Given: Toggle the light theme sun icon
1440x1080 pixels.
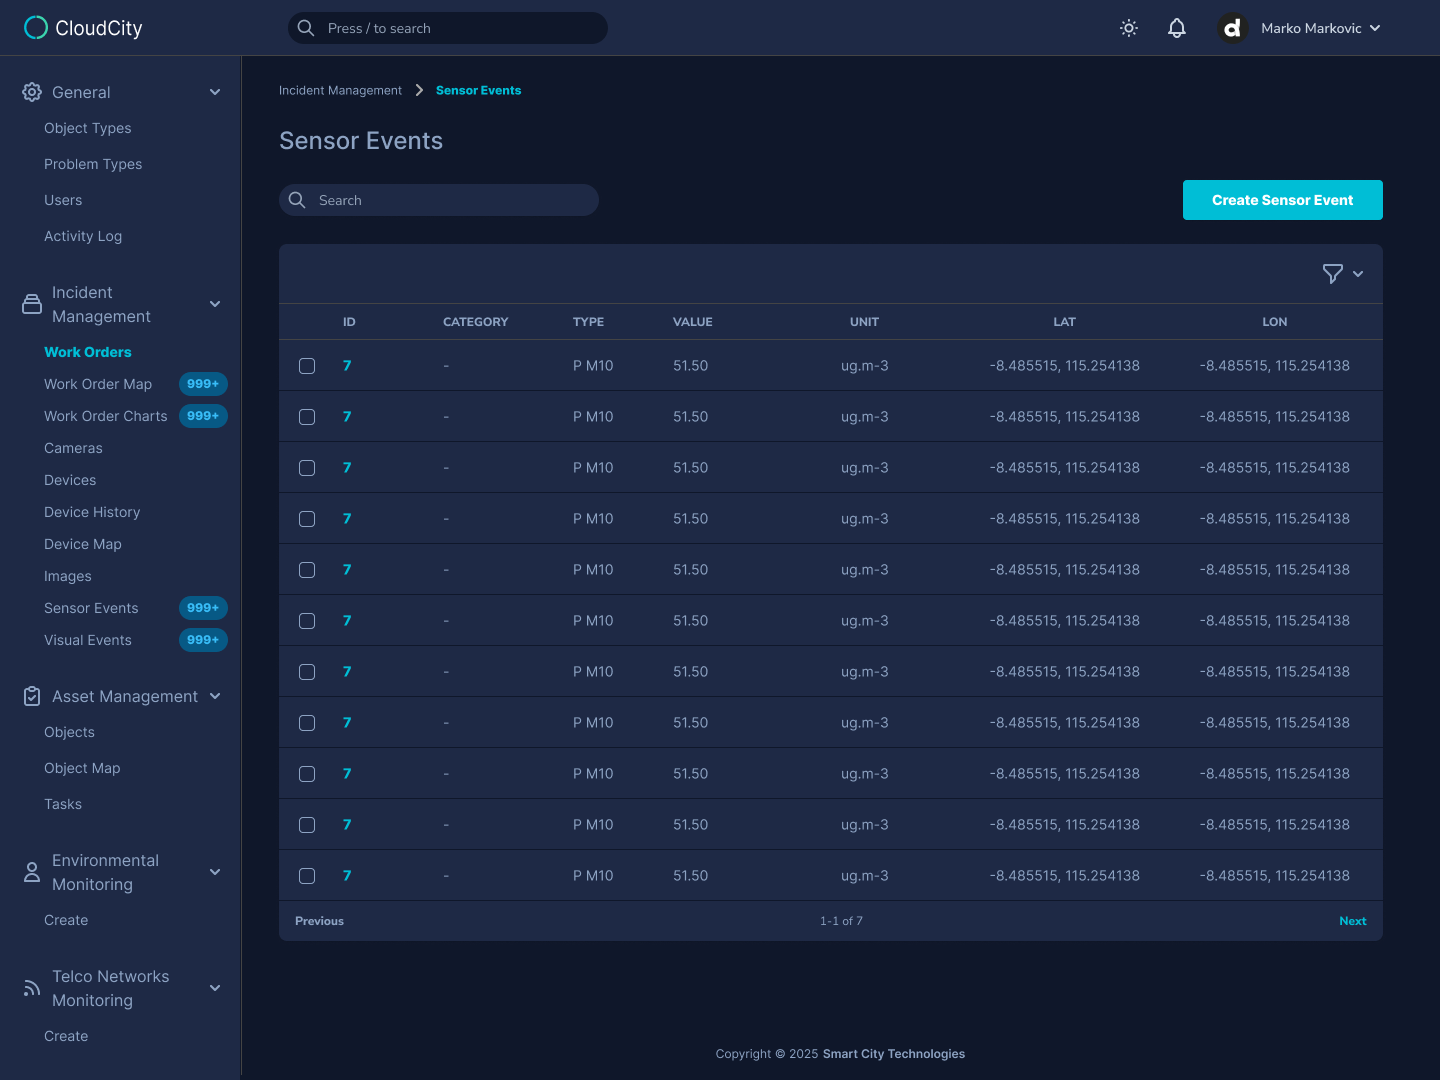Looking at the screenshot, I should (1128, 28).
